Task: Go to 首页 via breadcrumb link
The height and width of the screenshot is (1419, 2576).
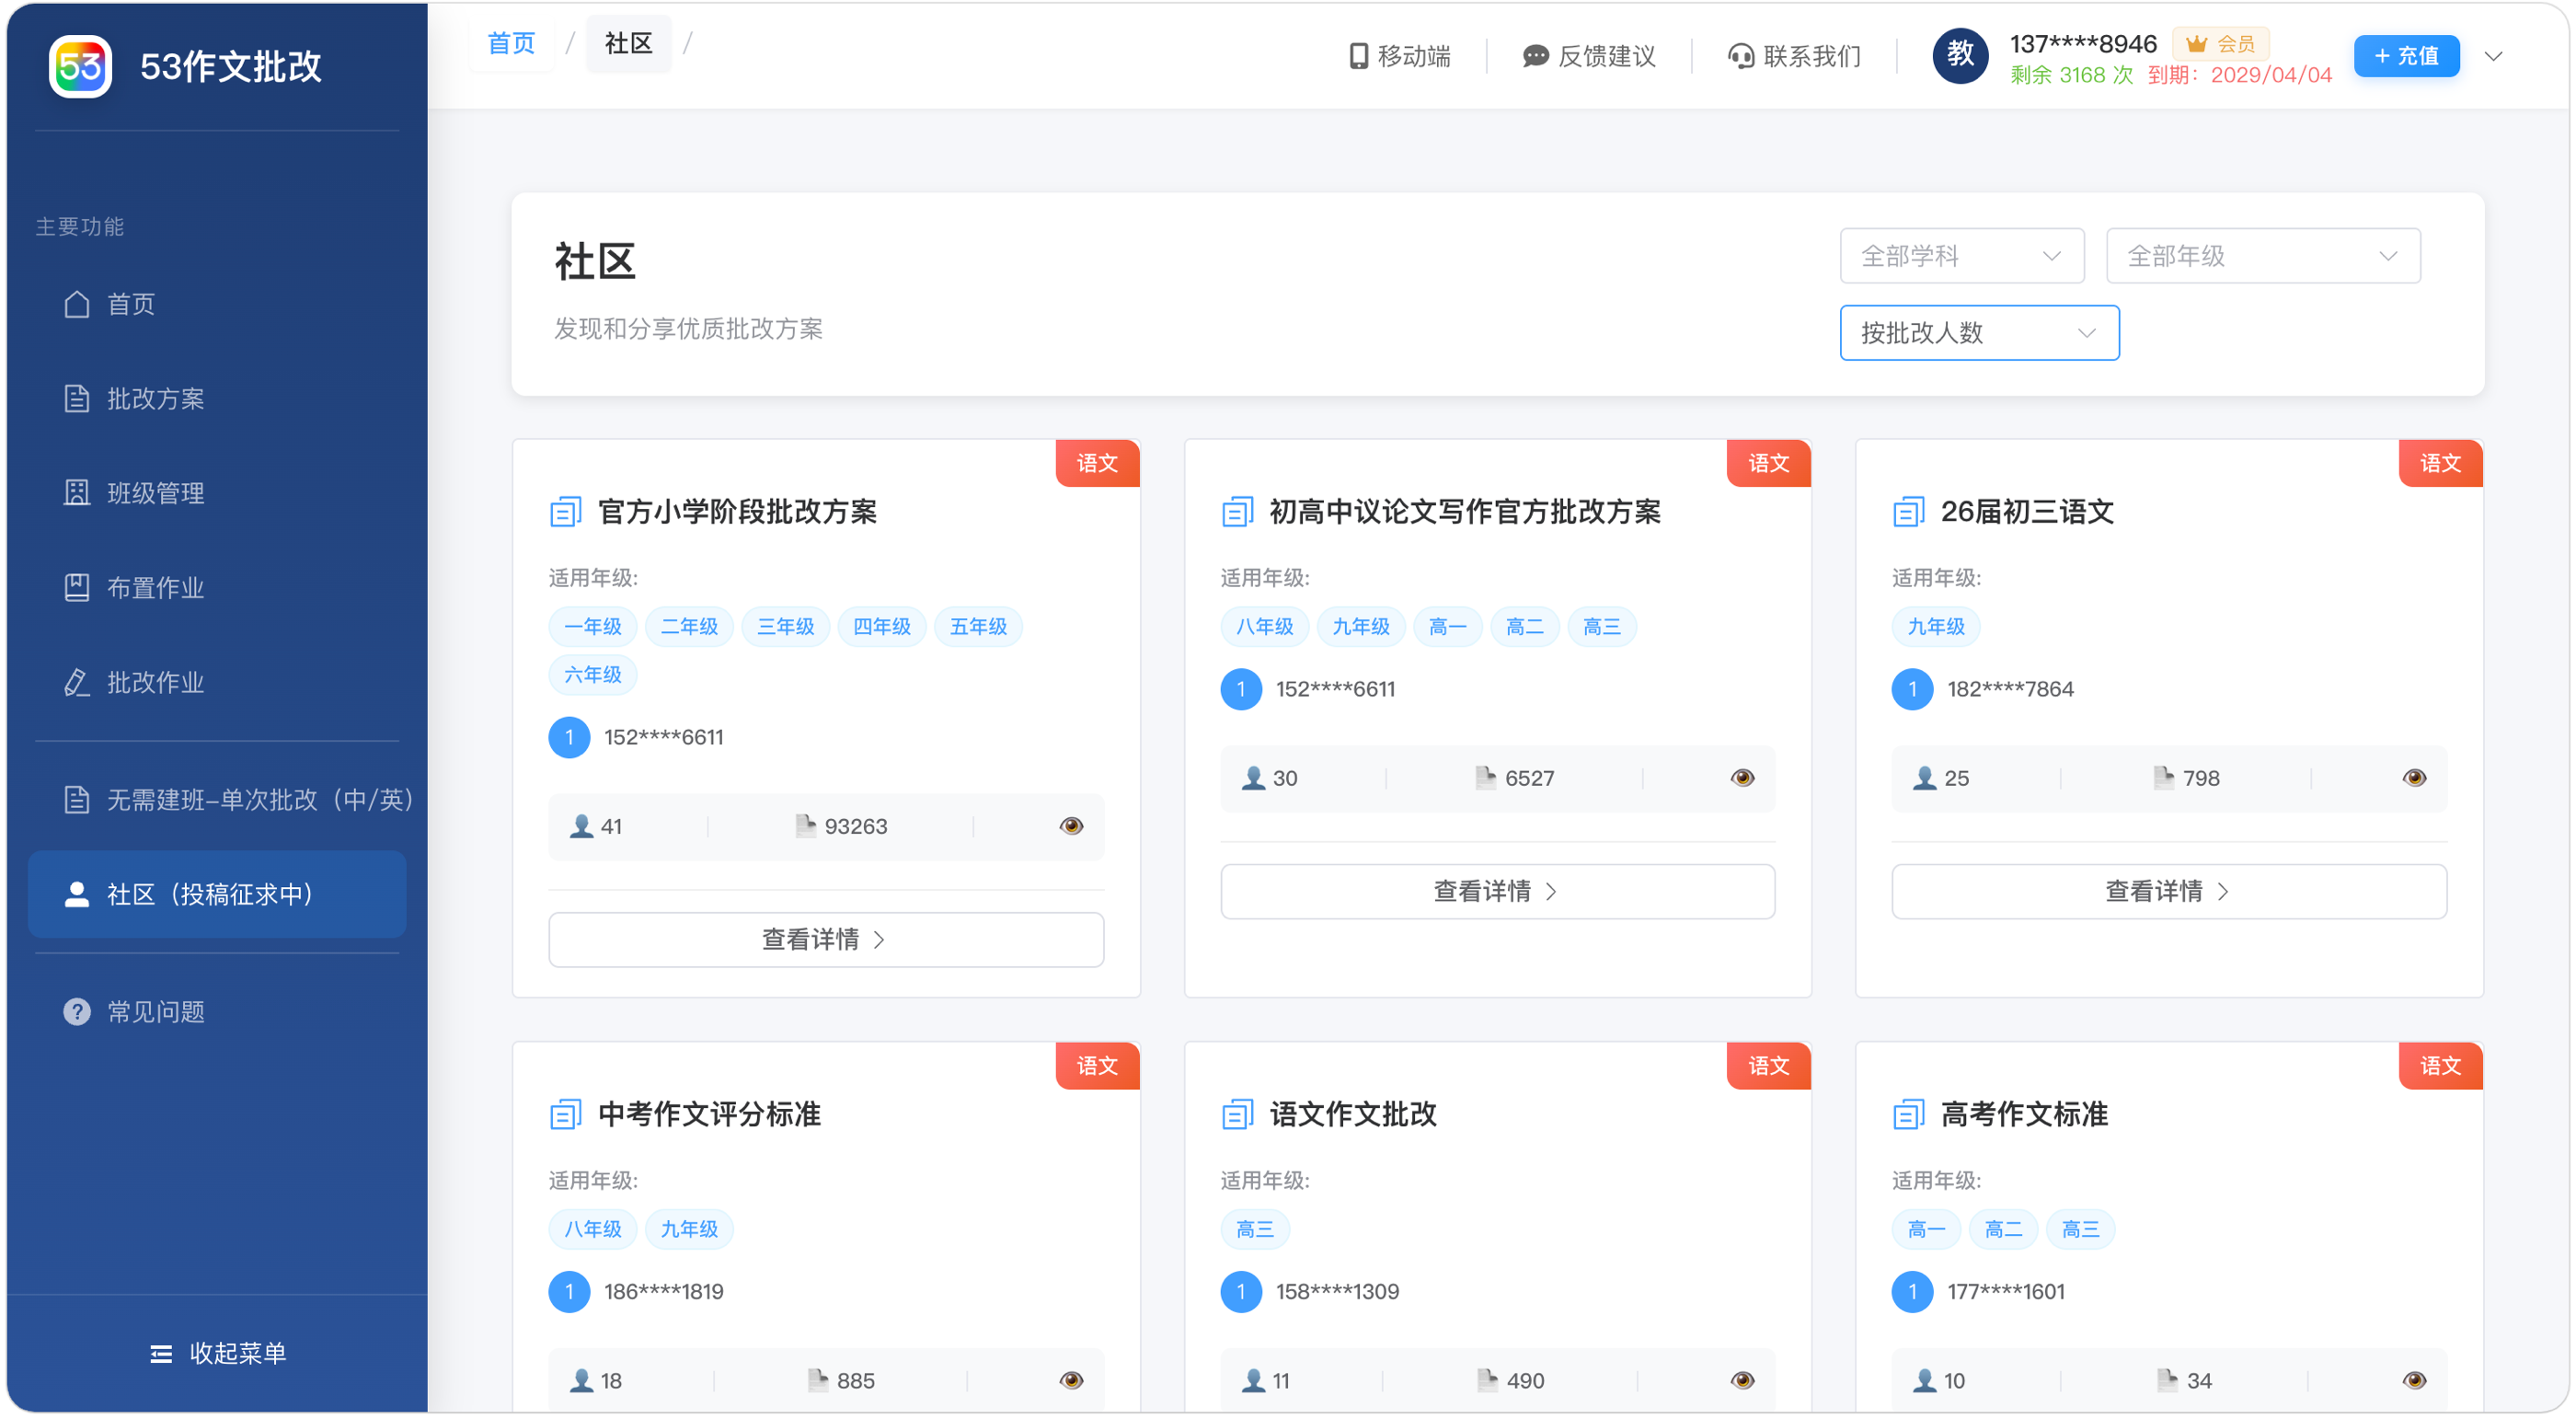Action: tap(511, 43)
